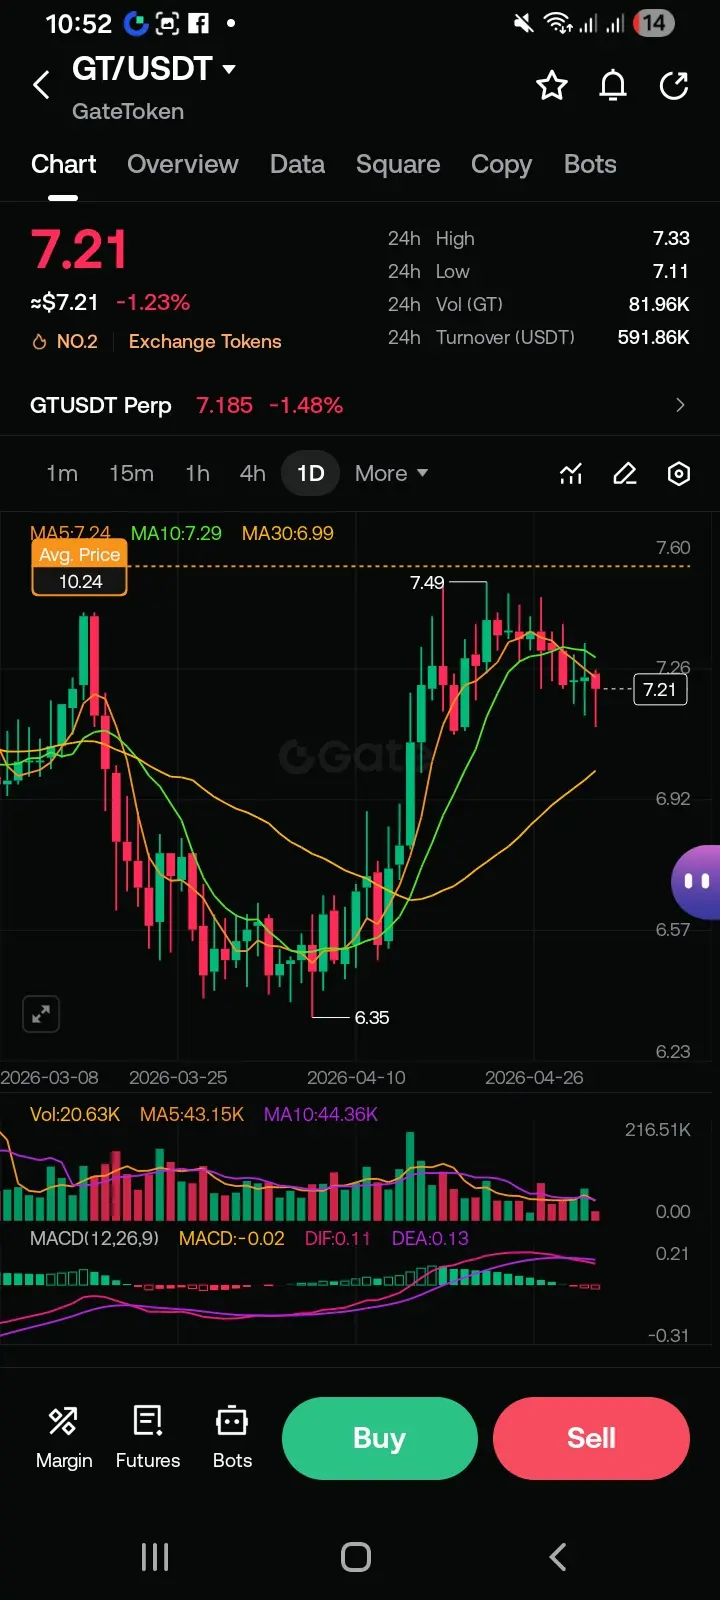
Task: Tap the 2026-04-10 date axis label
Action: point(356,1077)
